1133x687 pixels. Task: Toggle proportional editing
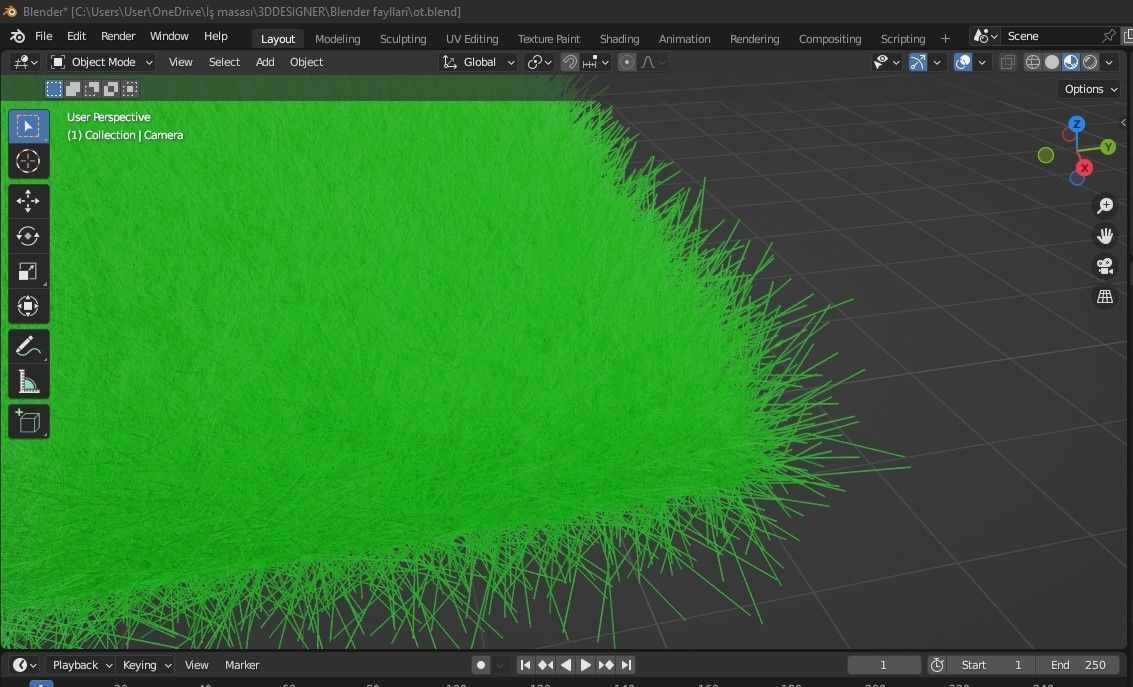click(626, 62)
